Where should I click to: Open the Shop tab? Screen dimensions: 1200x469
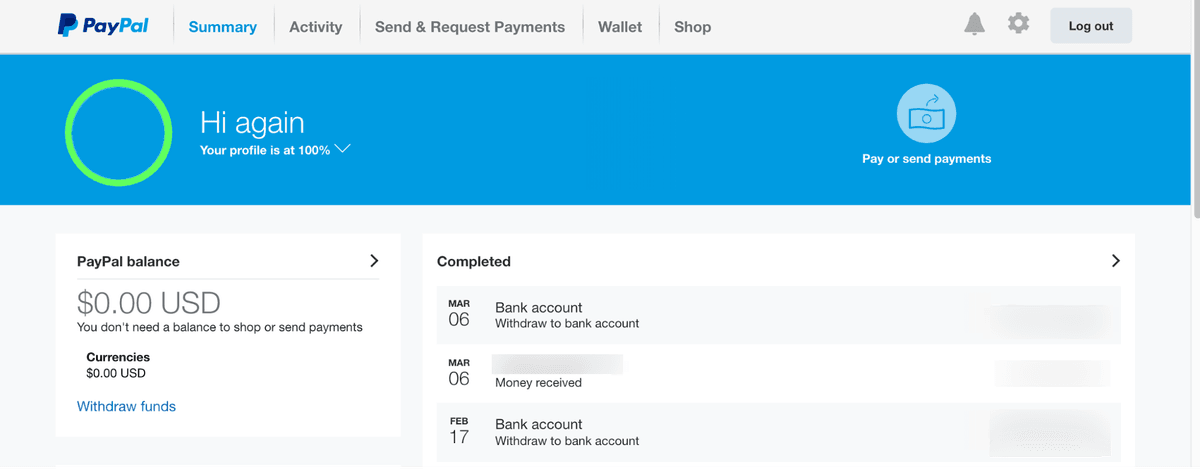click(692, 27)
